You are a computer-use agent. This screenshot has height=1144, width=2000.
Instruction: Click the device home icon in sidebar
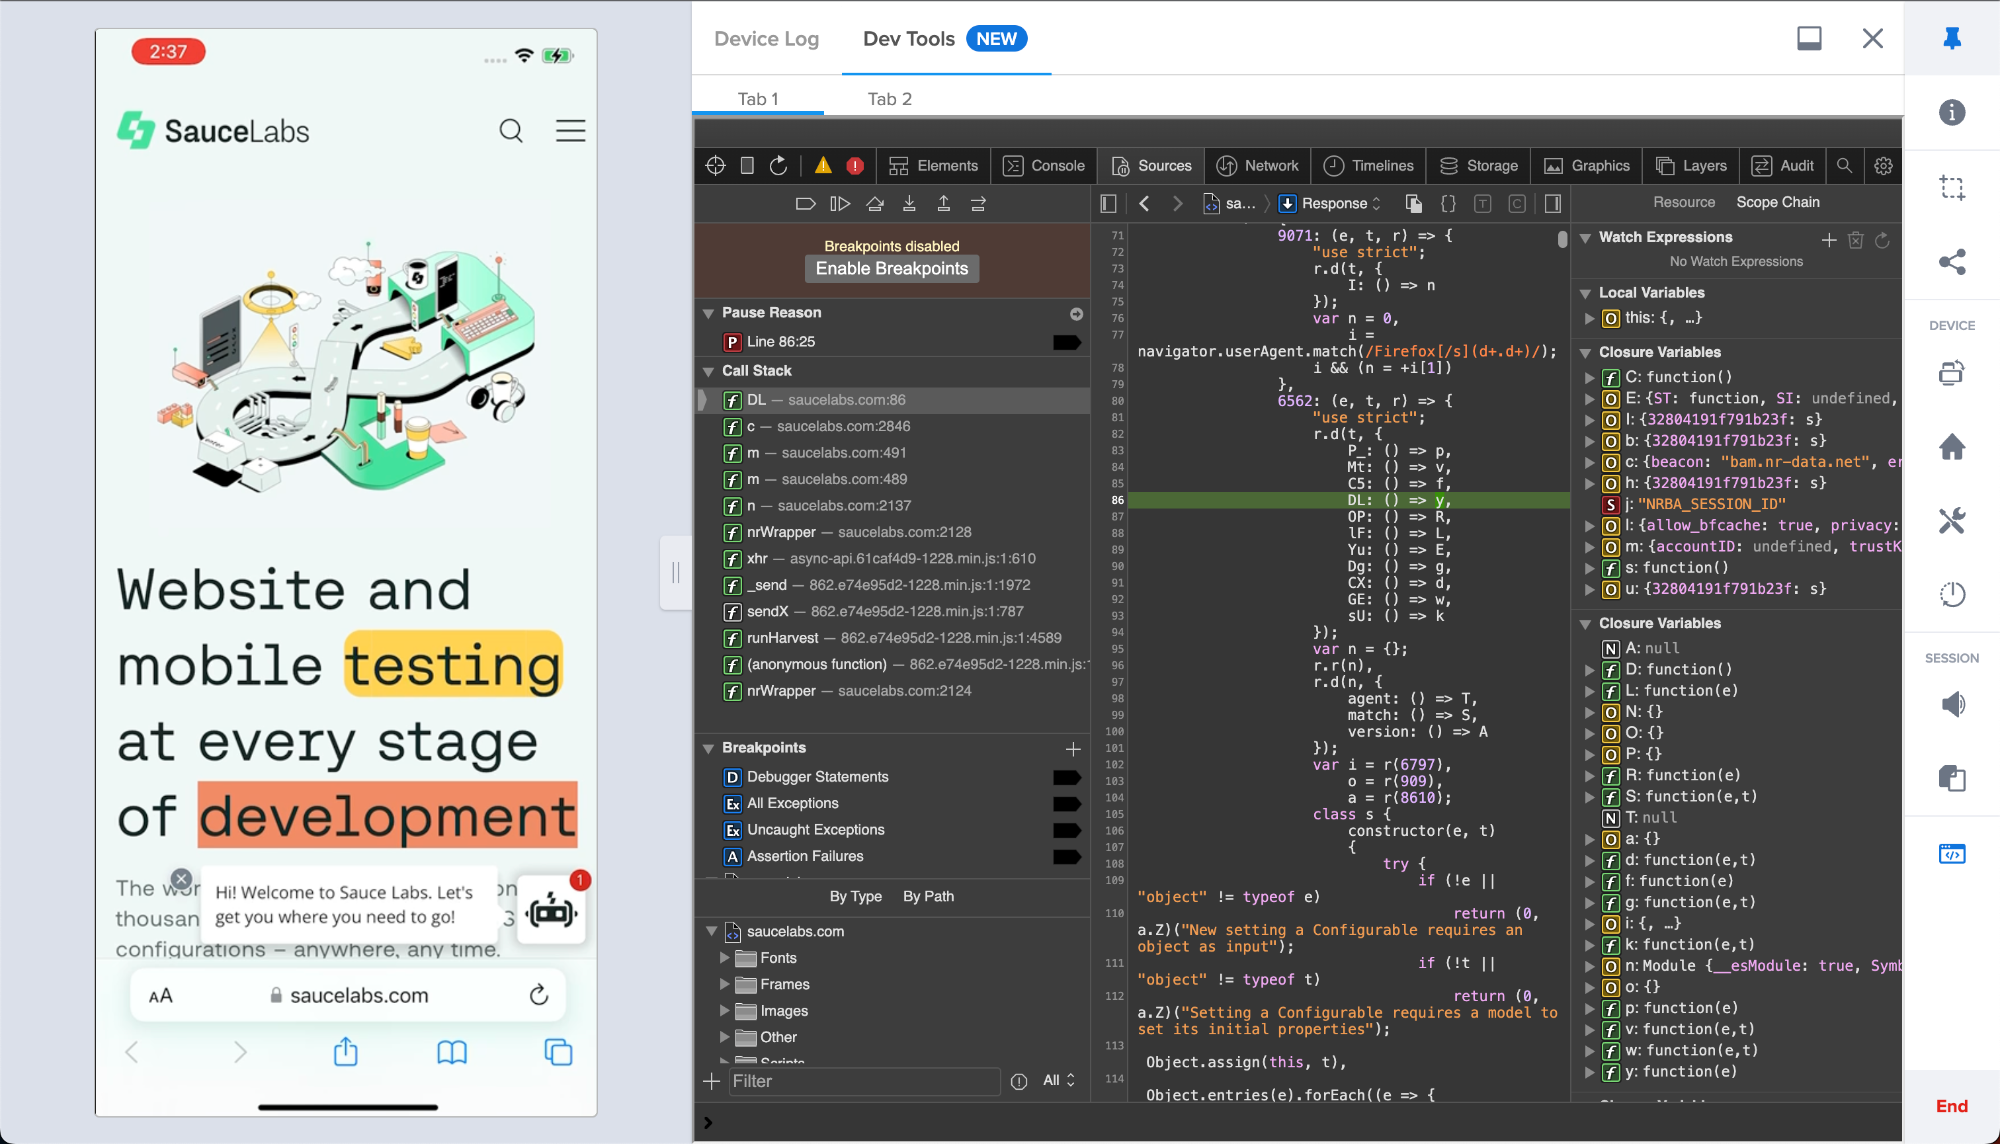[x=1952, y=446]
